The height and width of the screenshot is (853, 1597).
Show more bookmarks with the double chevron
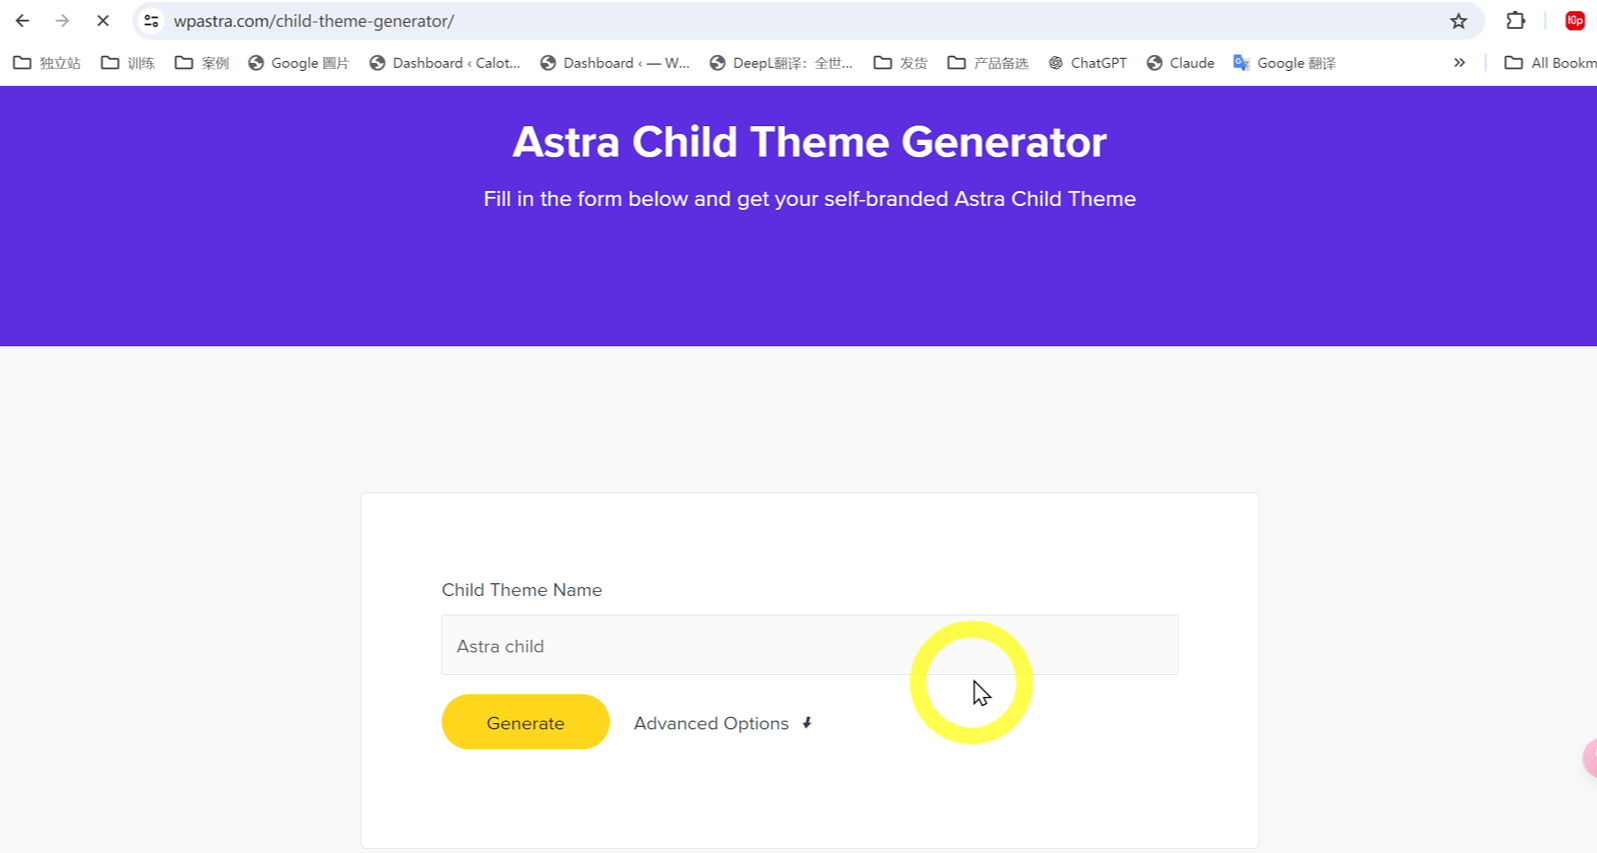pyautogui.click(x=1460, y=63)
